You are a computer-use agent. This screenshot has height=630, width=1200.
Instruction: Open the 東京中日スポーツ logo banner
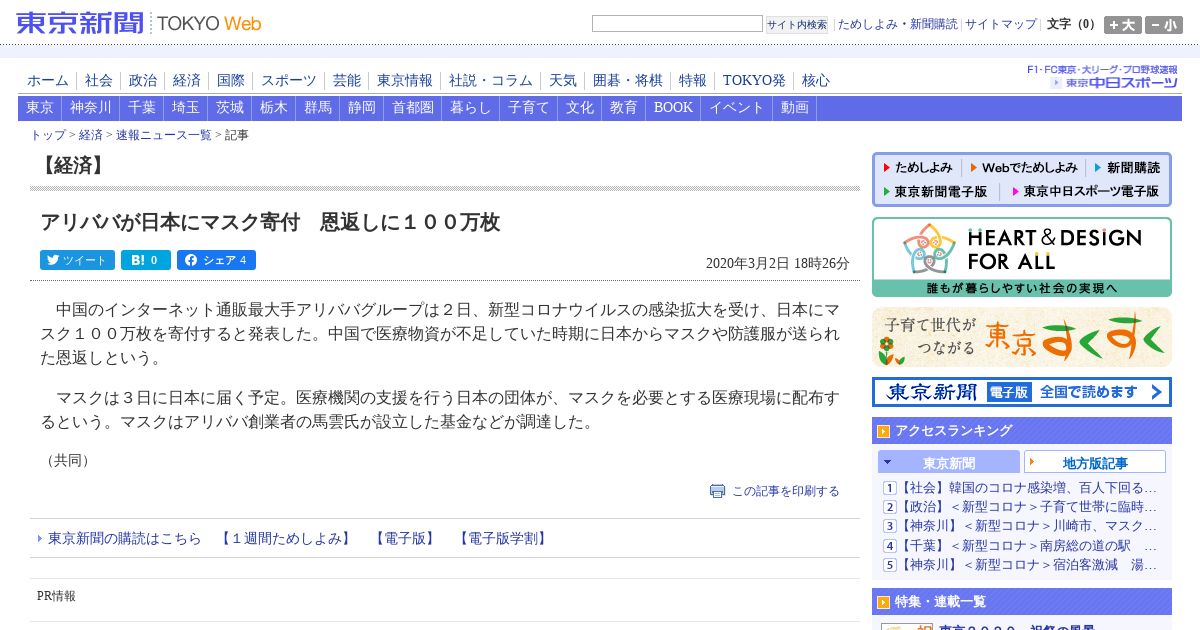[1103, 77]
